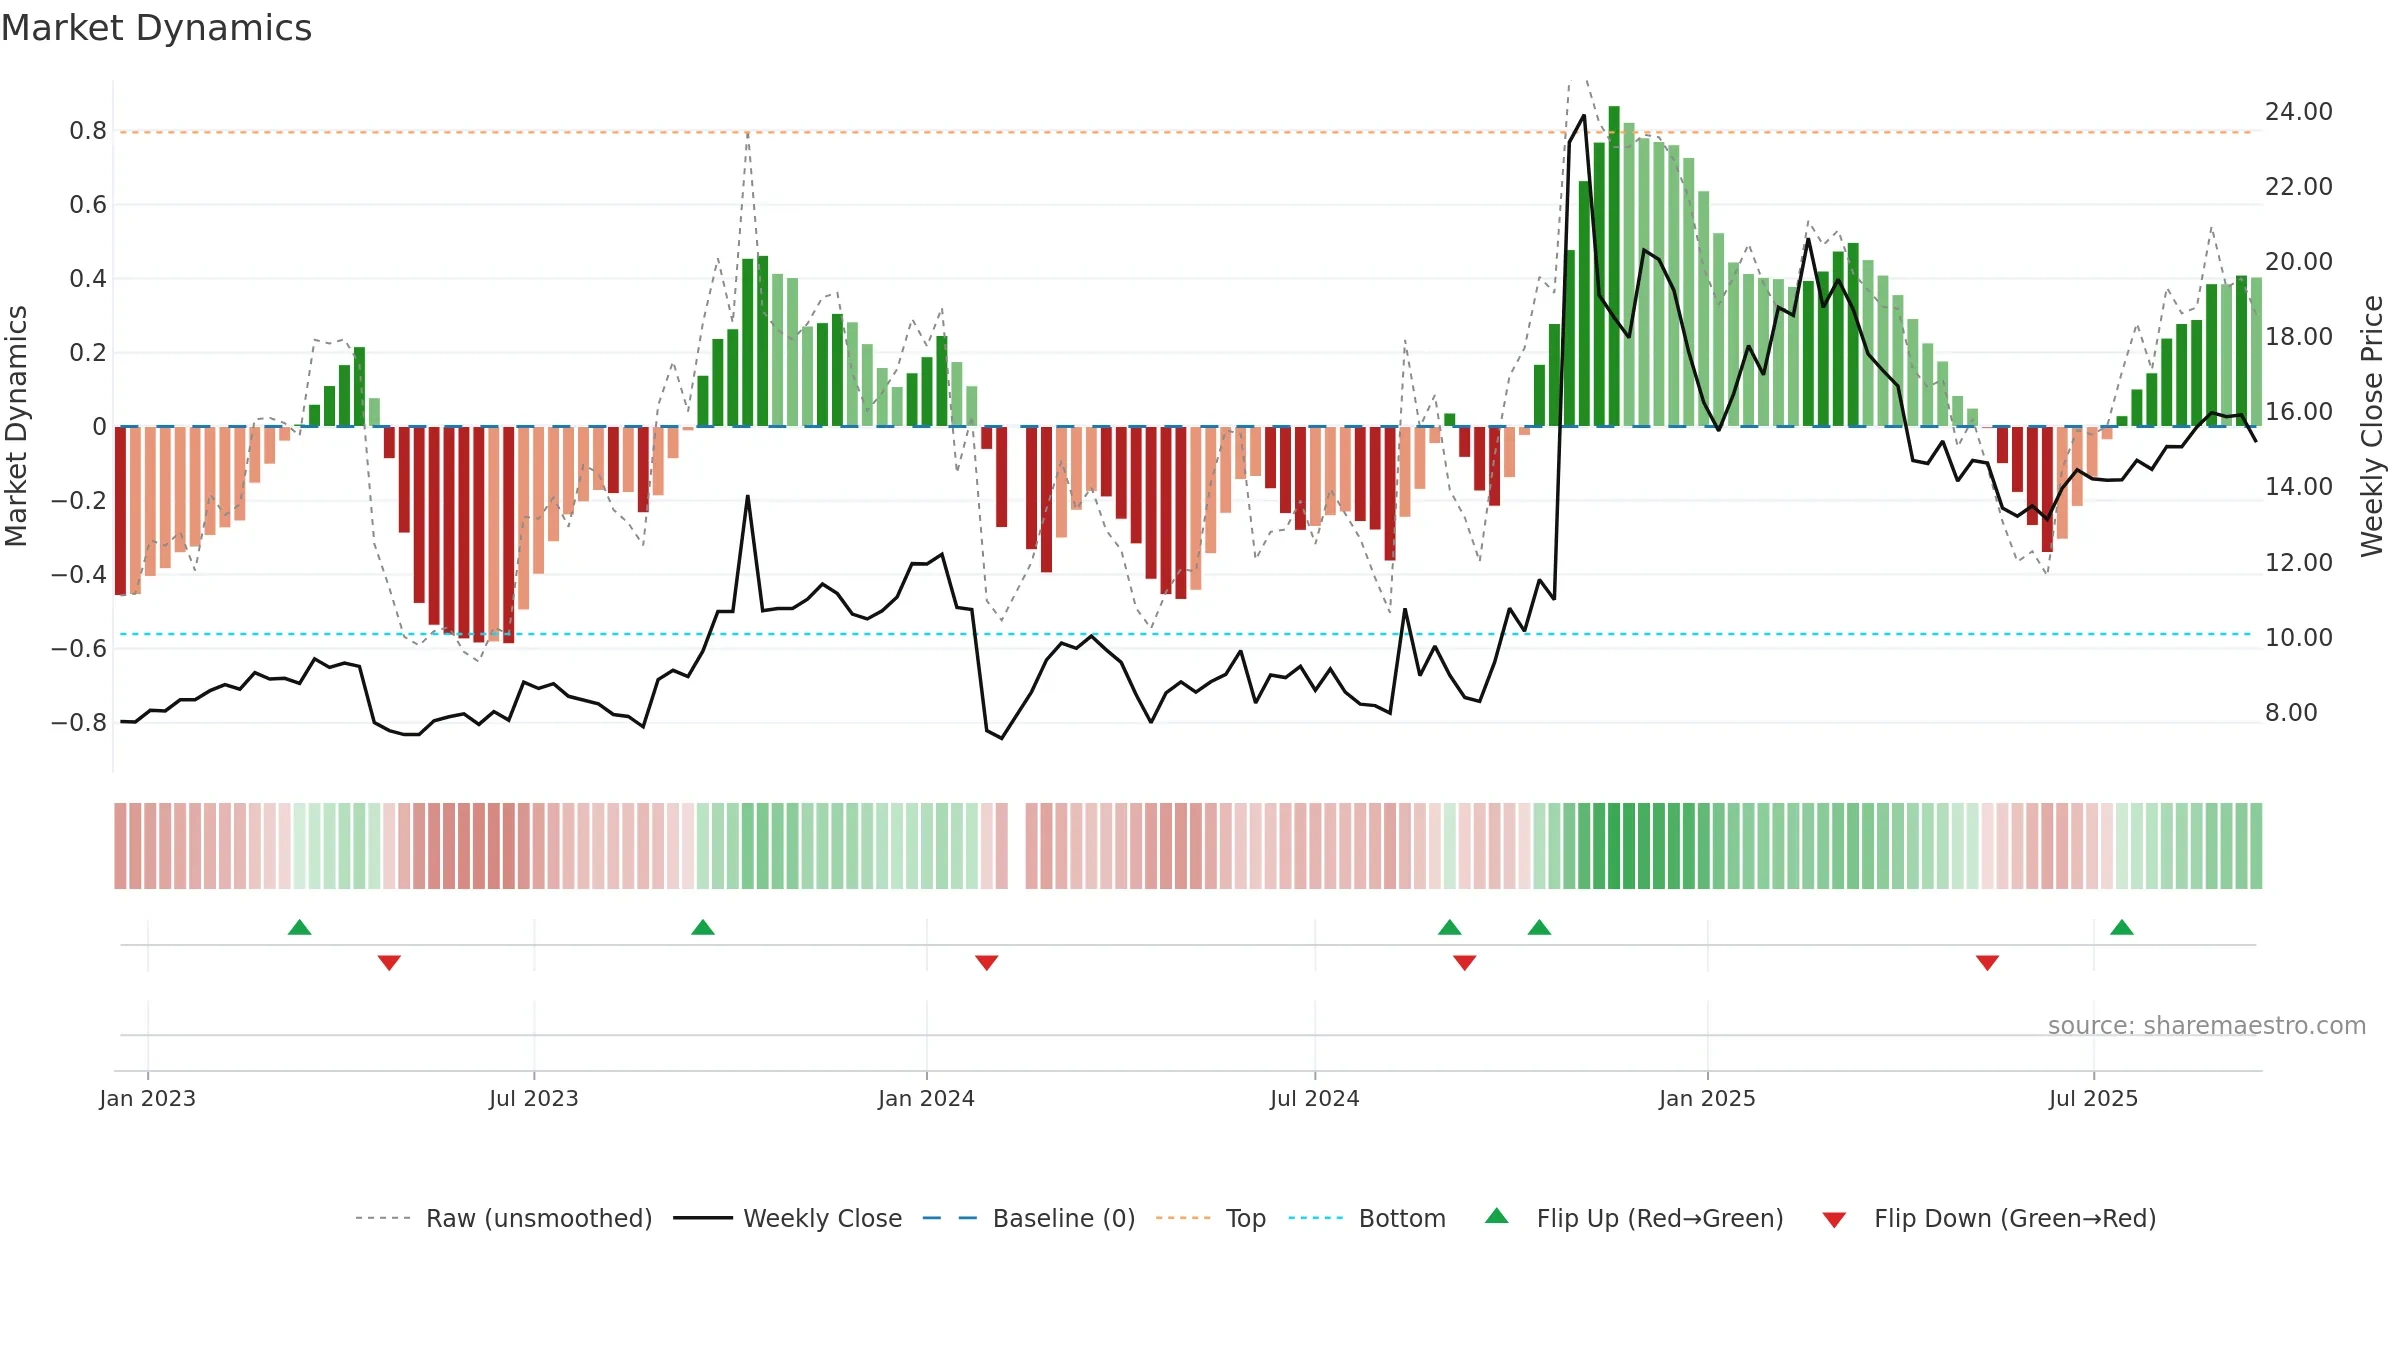Click the Jan 2025 x-axis label

click(x=1708, y=1098)
